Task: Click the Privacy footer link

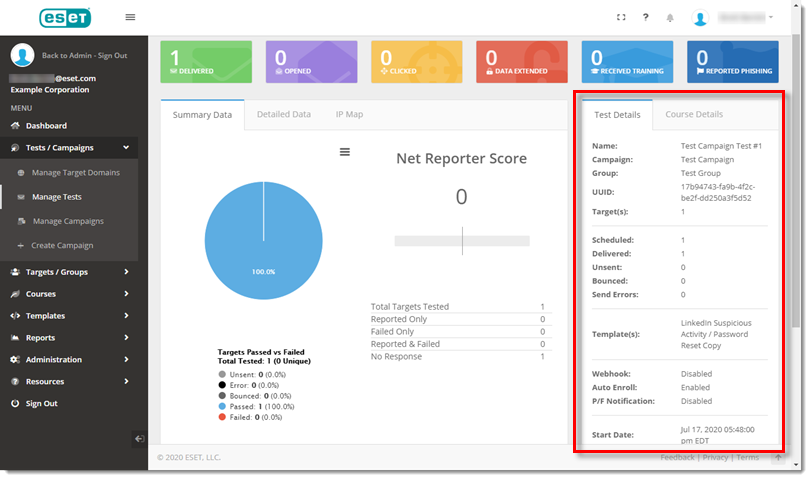Action: click(715, 457)
